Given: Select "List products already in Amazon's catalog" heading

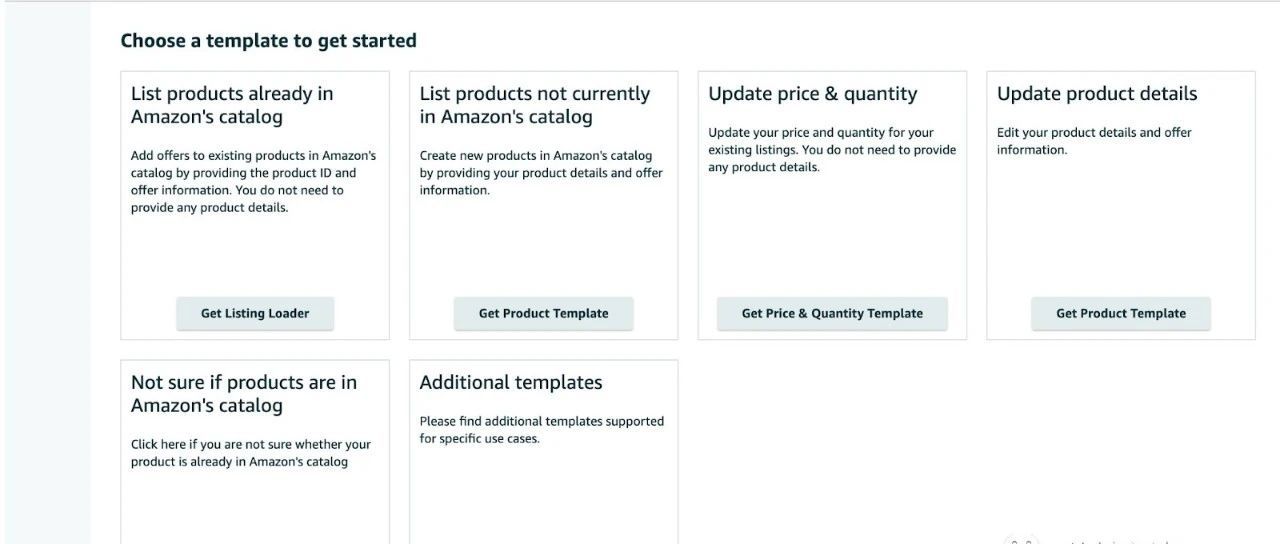Looking at the screenshot, I should 232,105.
